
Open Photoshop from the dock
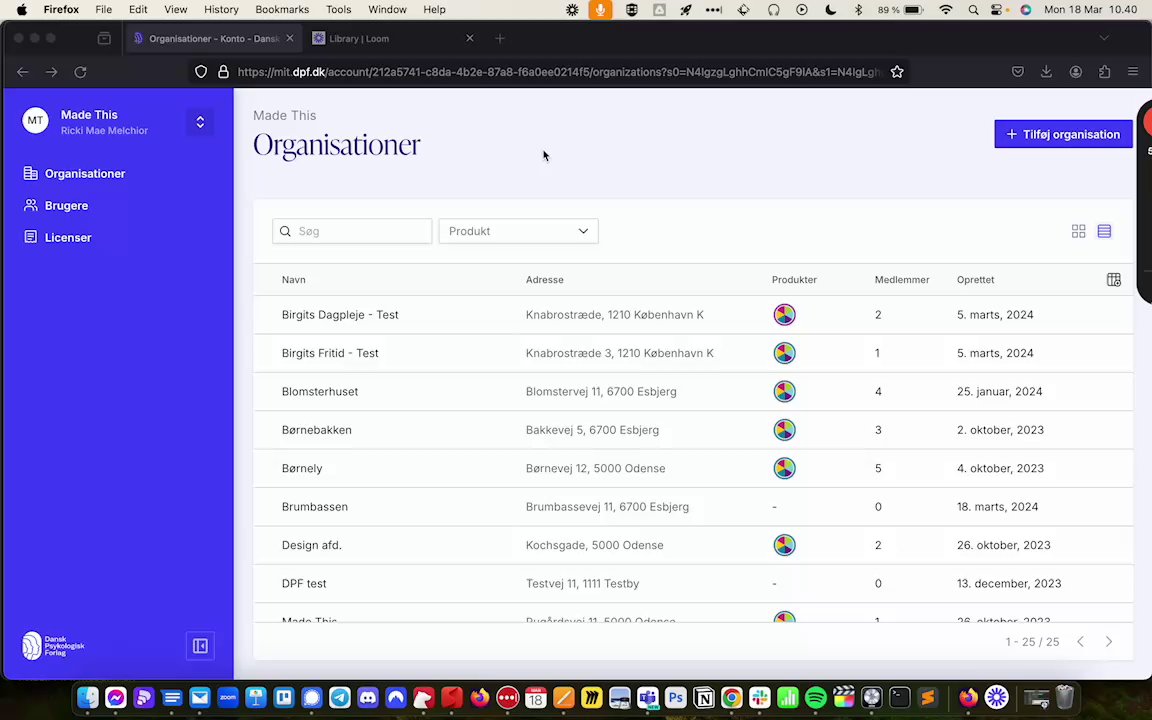[675, 697]
